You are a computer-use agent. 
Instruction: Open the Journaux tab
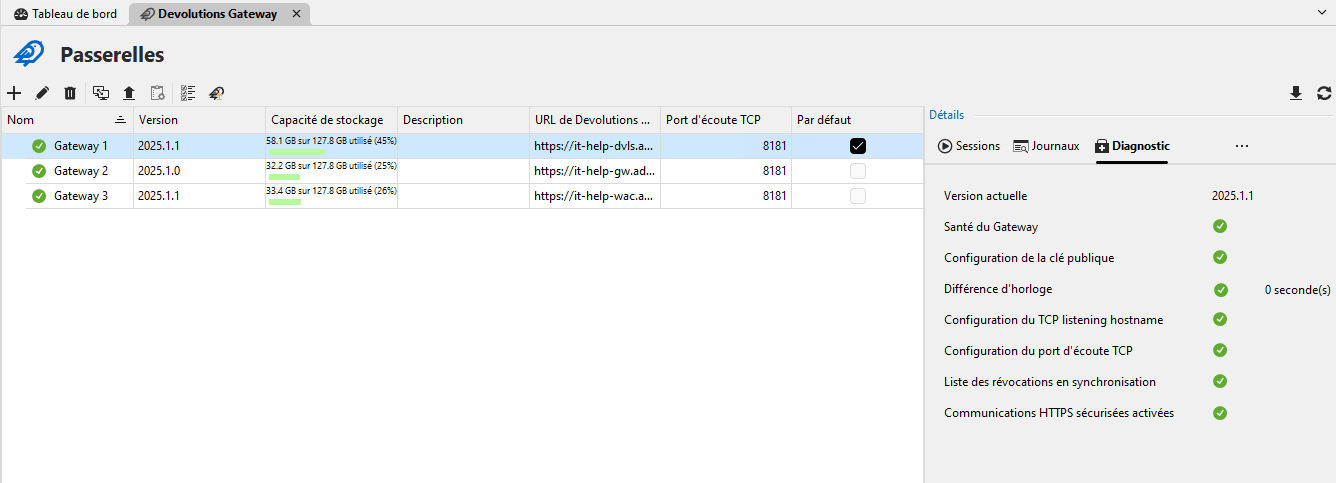pyautogui.click(x=1046, y=146)
